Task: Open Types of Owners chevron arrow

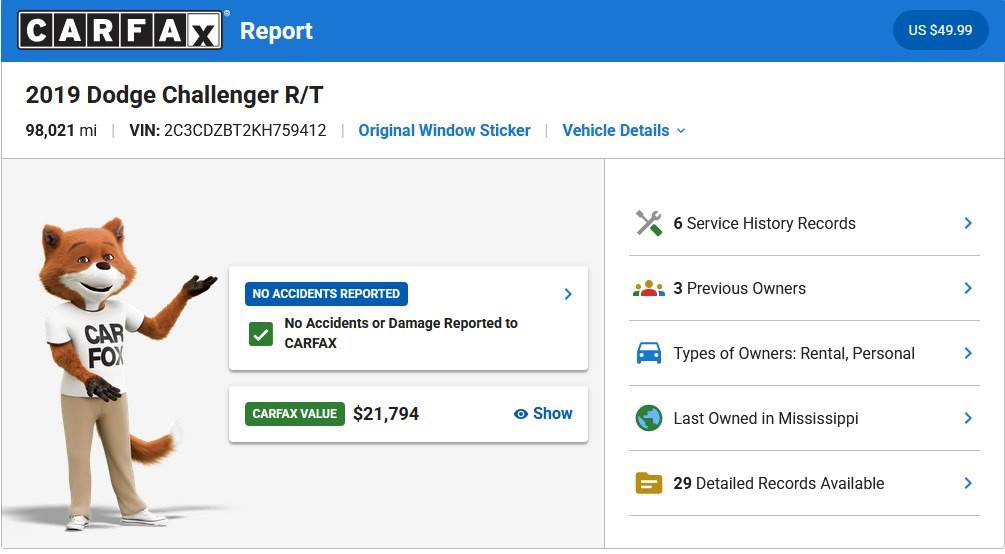Action: [968, 353]
